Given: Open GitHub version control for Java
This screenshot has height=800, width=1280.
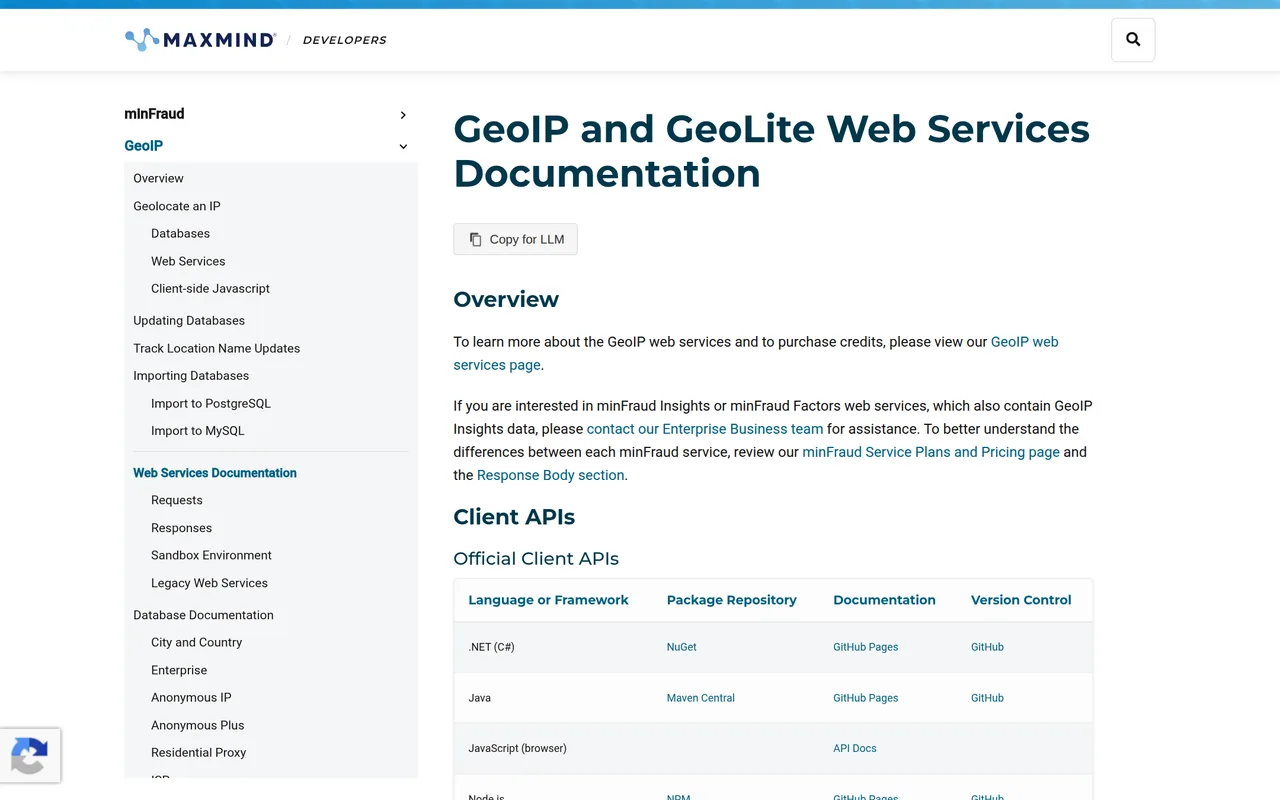Looking at the screenshot, I should (x=987, y=698).
